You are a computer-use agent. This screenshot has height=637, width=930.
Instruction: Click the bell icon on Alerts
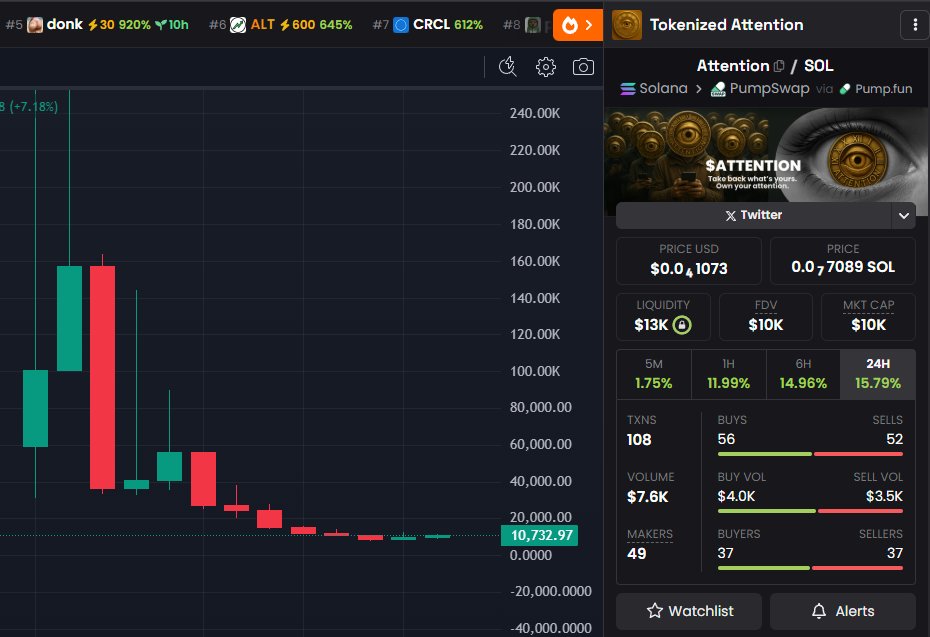click(x=819, y=611)
